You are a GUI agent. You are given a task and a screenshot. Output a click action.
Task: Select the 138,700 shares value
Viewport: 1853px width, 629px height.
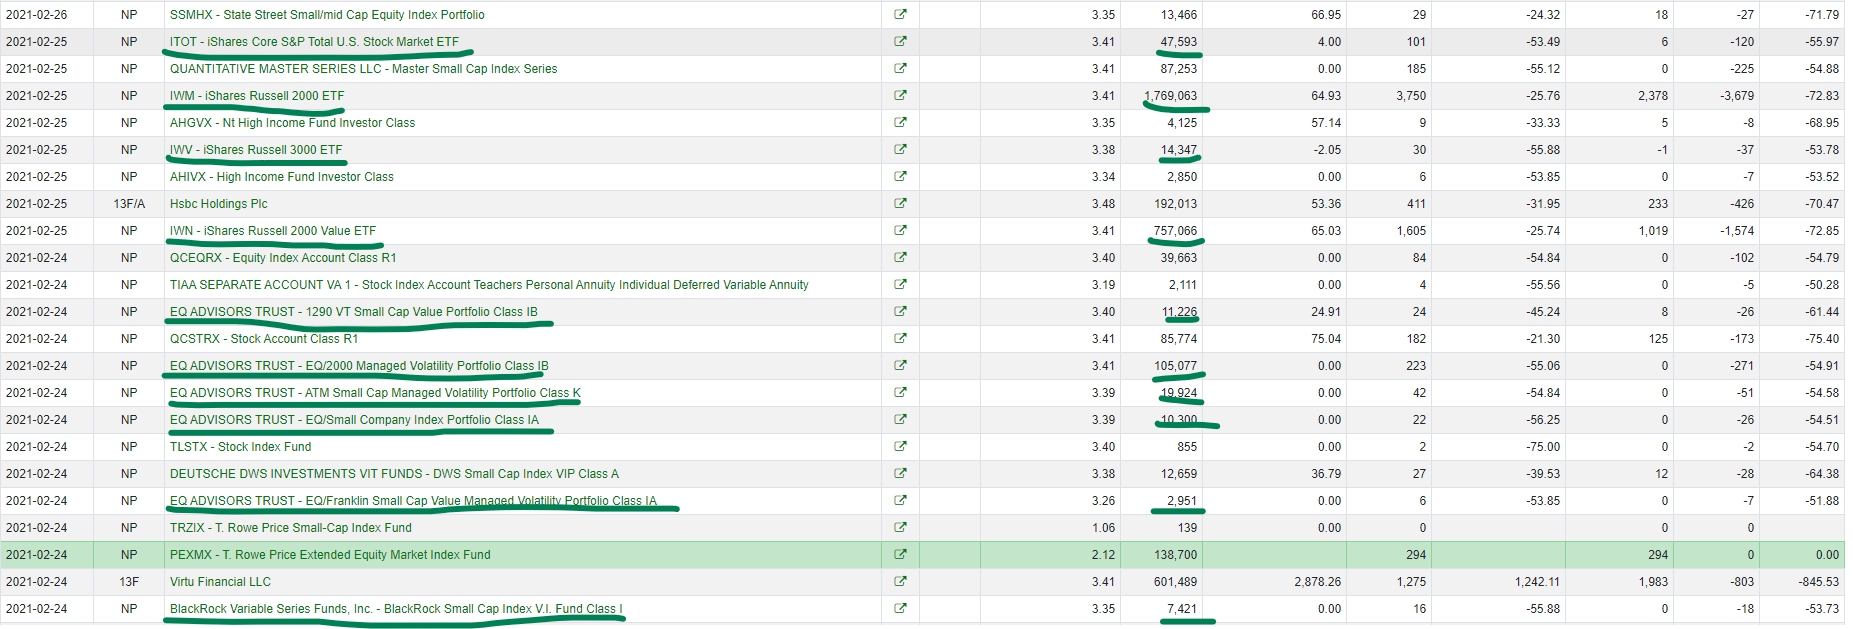pyautogui.click(x=1175, y=555)
